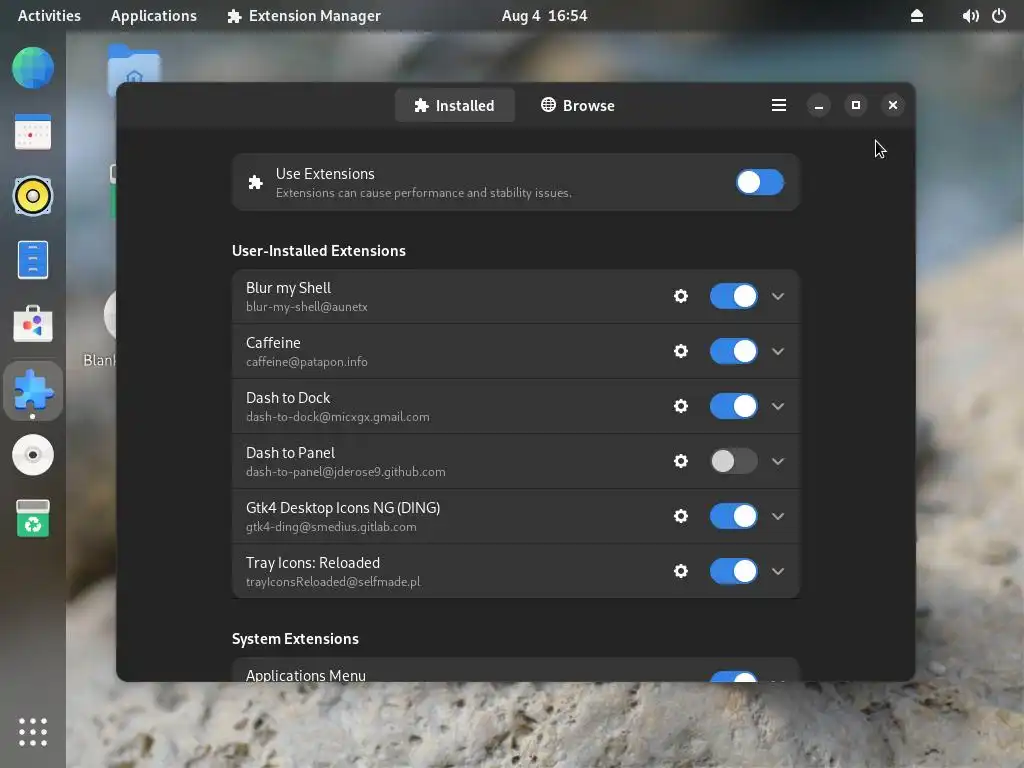Open the Applications menu in top bar

[x=153, y=16]
